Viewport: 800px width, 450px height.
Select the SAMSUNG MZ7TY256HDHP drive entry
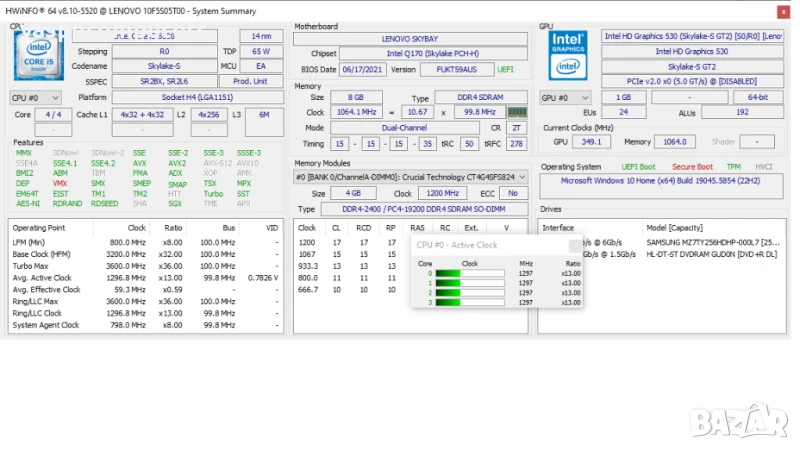[x=716, y=243]
